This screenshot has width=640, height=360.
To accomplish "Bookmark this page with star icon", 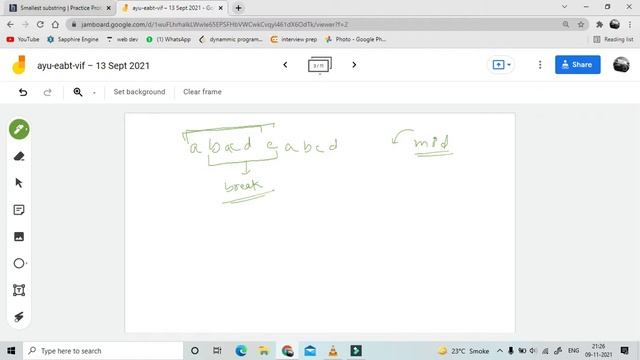I will coord(581,24).
